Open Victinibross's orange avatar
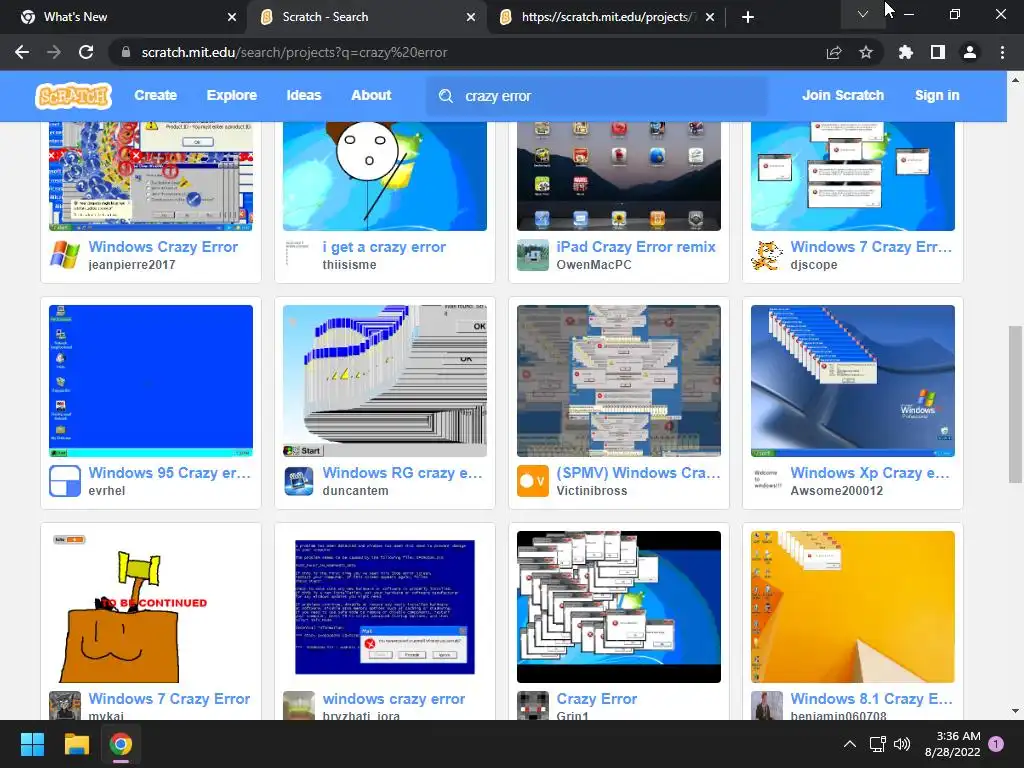 point(533,481)
